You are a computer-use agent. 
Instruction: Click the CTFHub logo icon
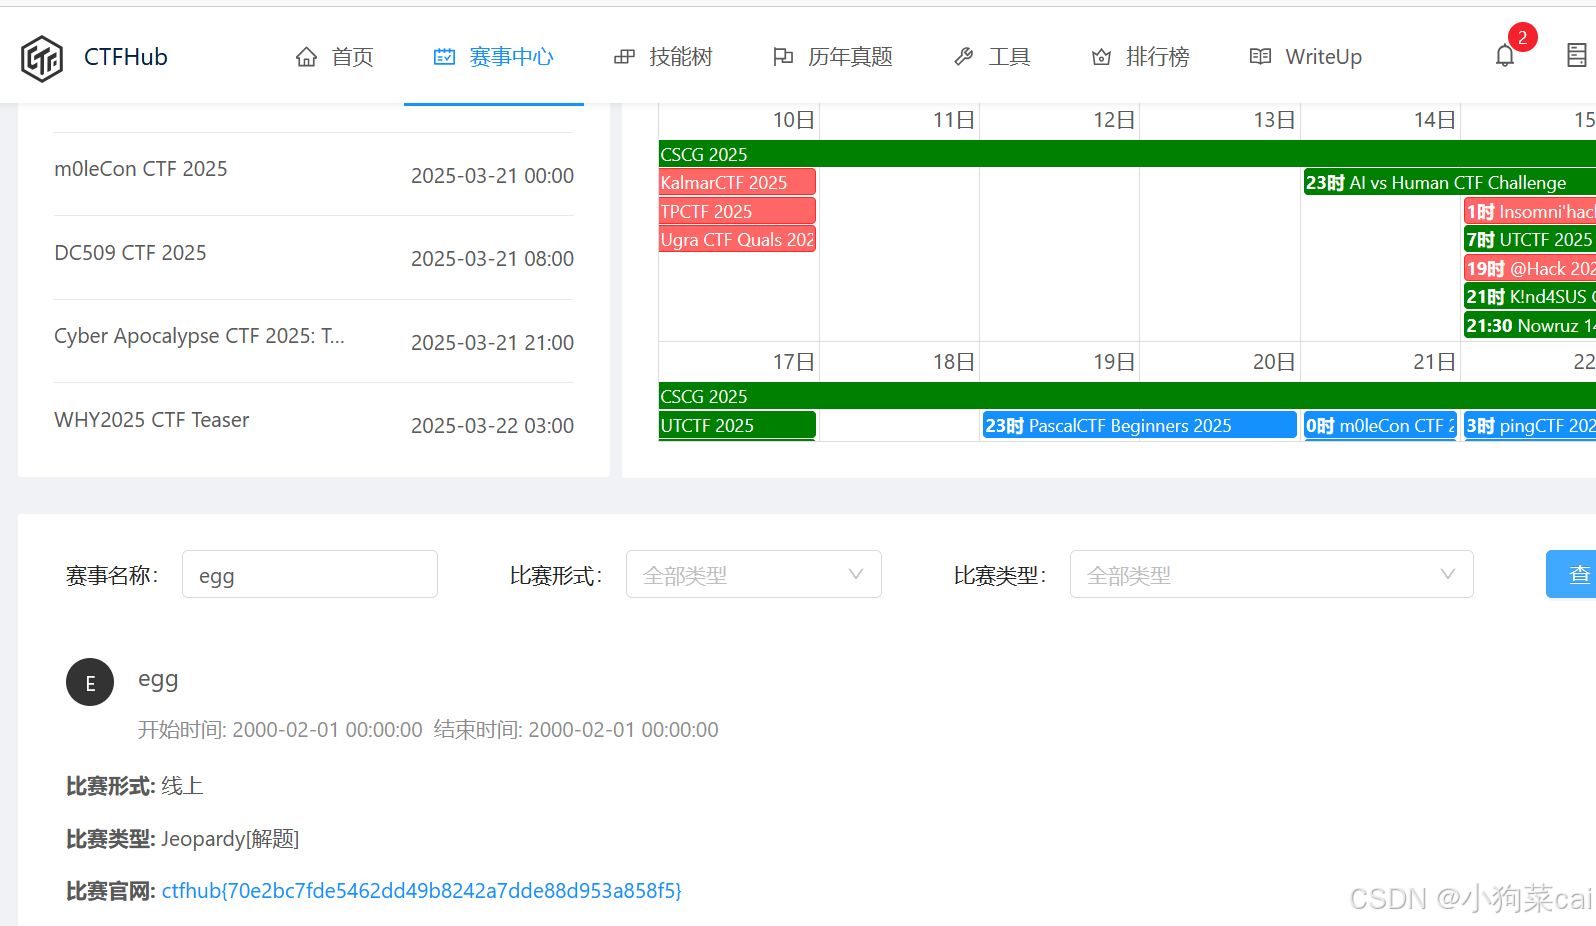coord(42,58)
